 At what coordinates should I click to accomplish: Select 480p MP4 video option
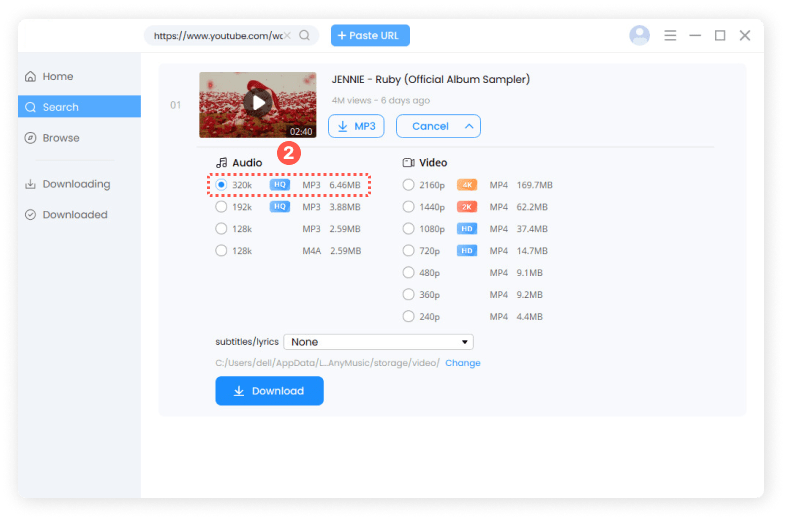pos(409,272)
